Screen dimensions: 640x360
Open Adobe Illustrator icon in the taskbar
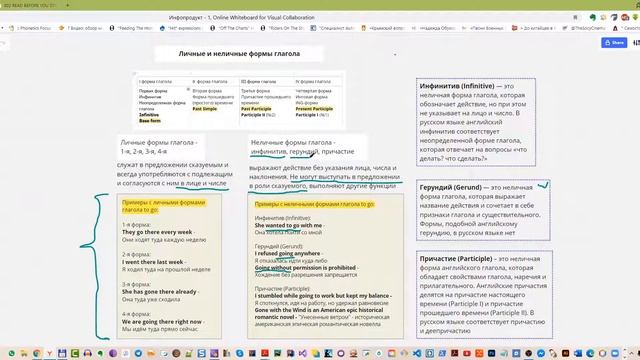click(x=565, y=353)
